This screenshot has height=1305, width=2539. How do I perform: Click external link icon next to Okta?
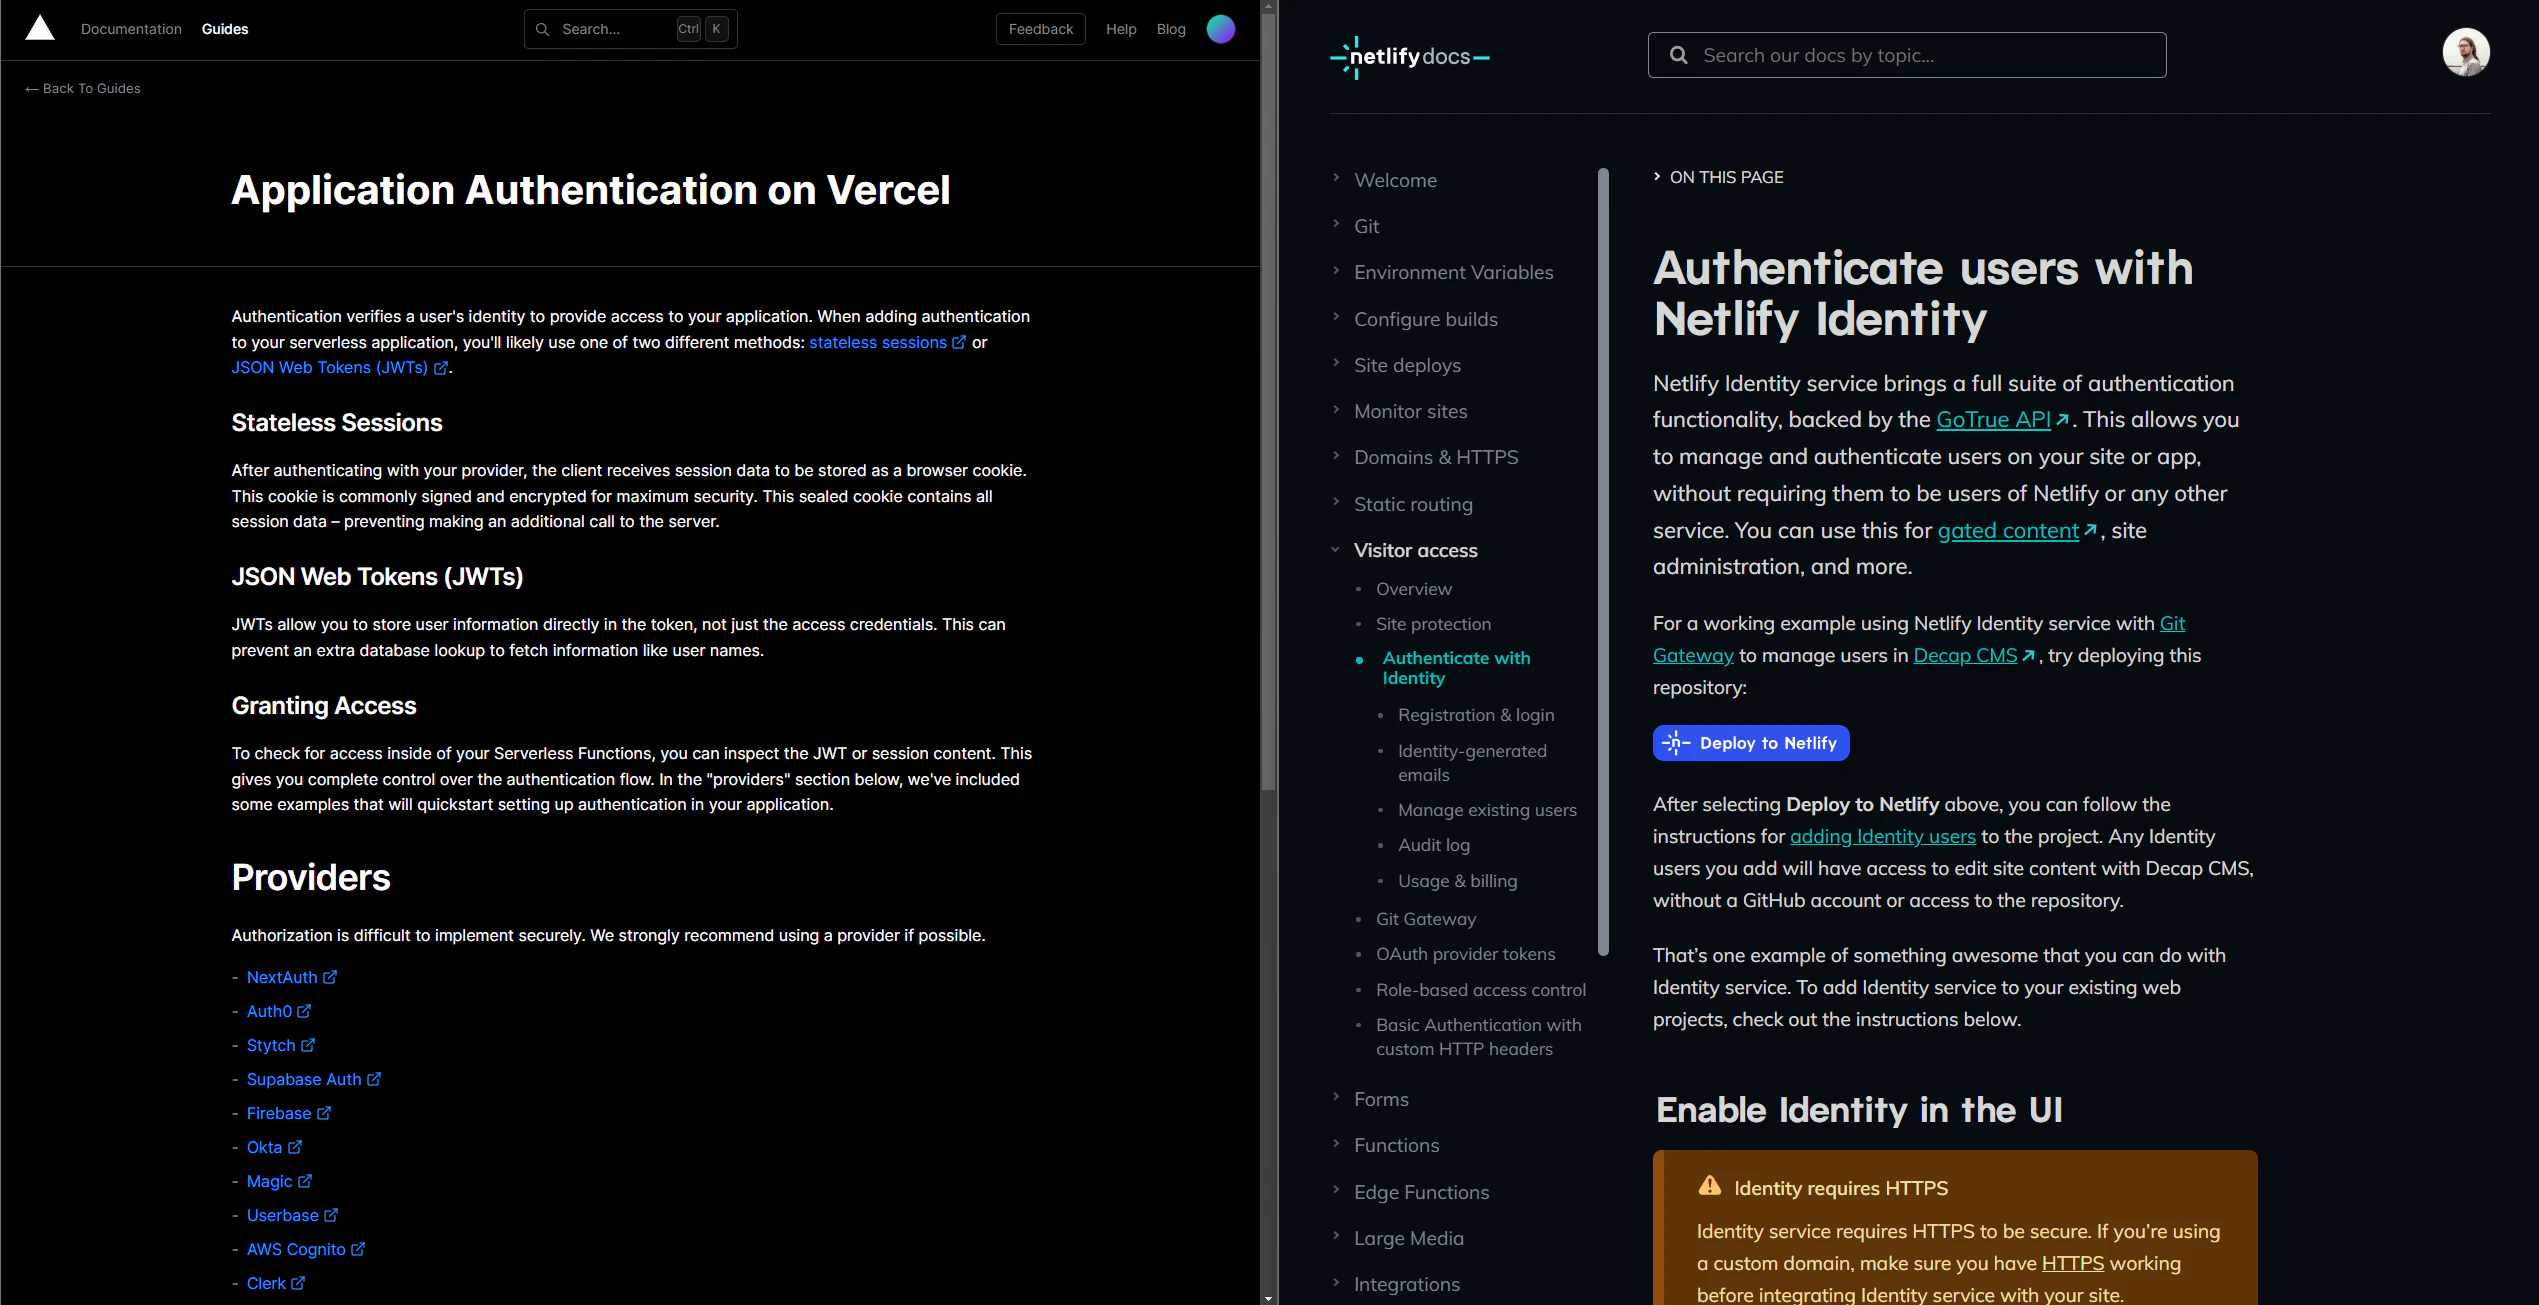[x=295, y=1147]
